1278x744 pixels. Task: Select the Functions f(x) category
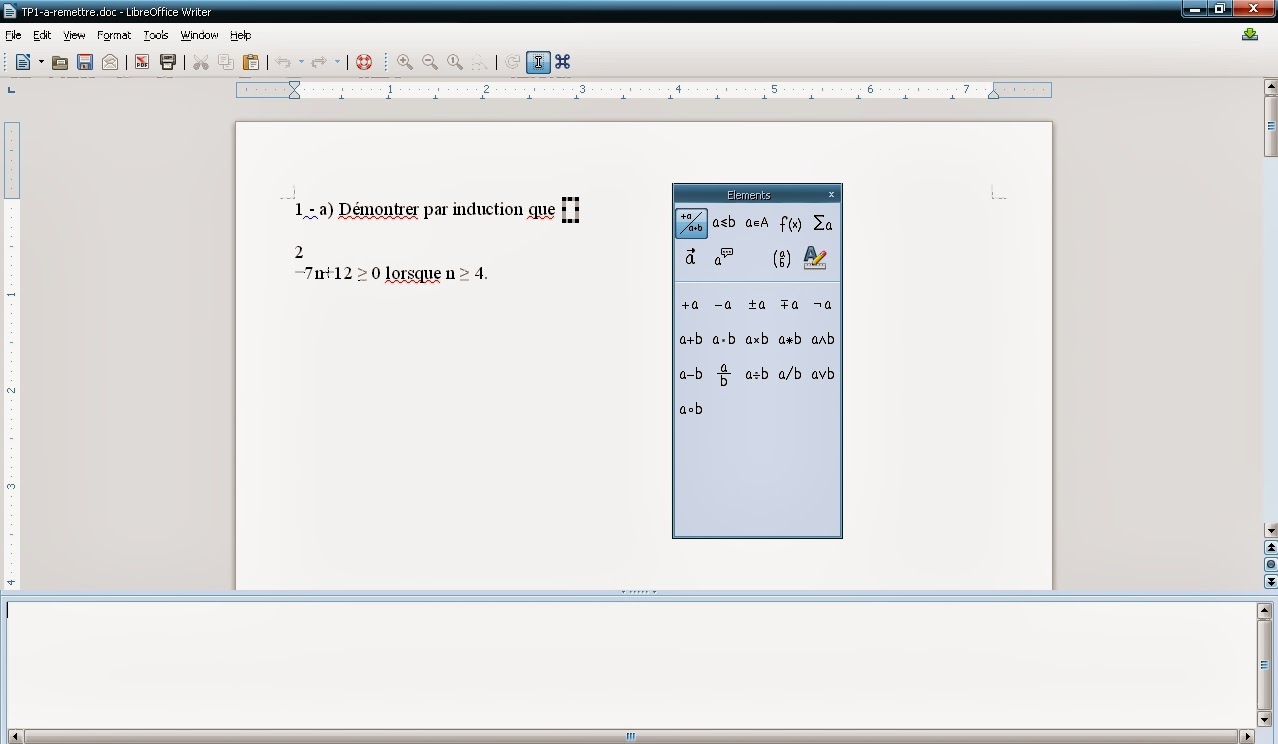point(789,223)
